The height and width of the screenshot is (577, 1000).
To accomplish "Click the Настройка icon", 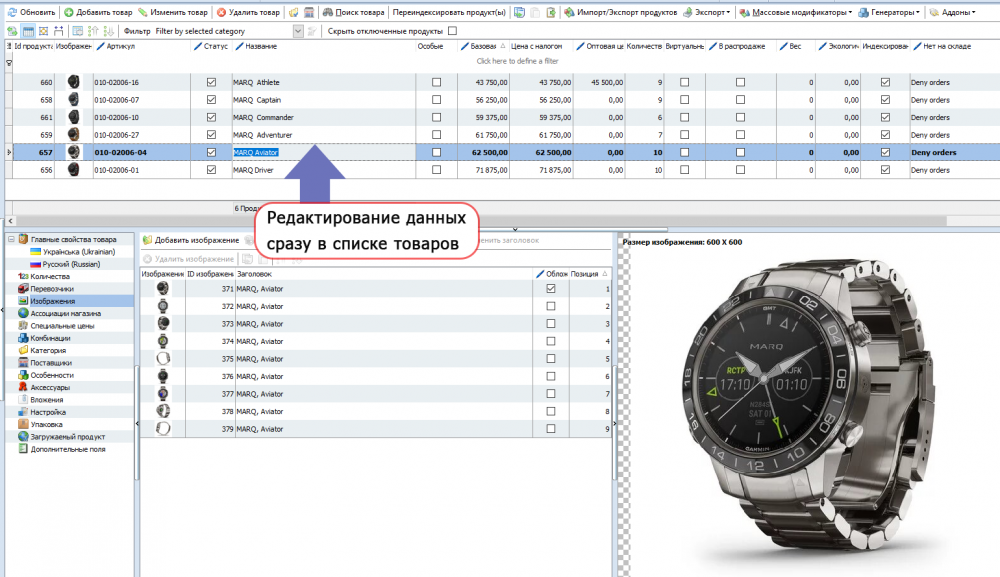I will [23, 412].
